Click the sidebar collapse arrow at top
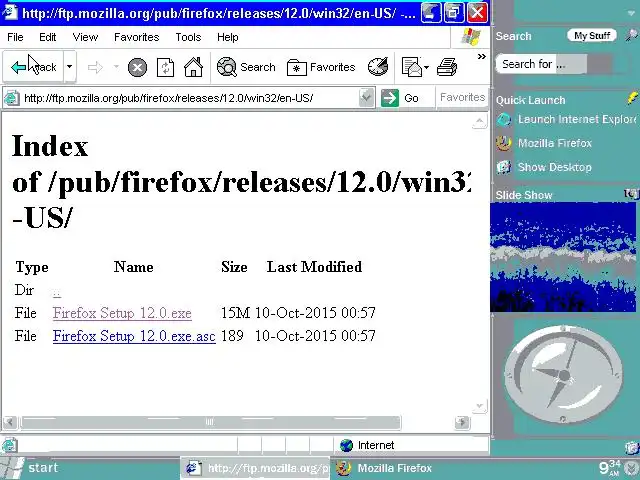The height and width of the screenshot is (480, 640). click(631, 13)
